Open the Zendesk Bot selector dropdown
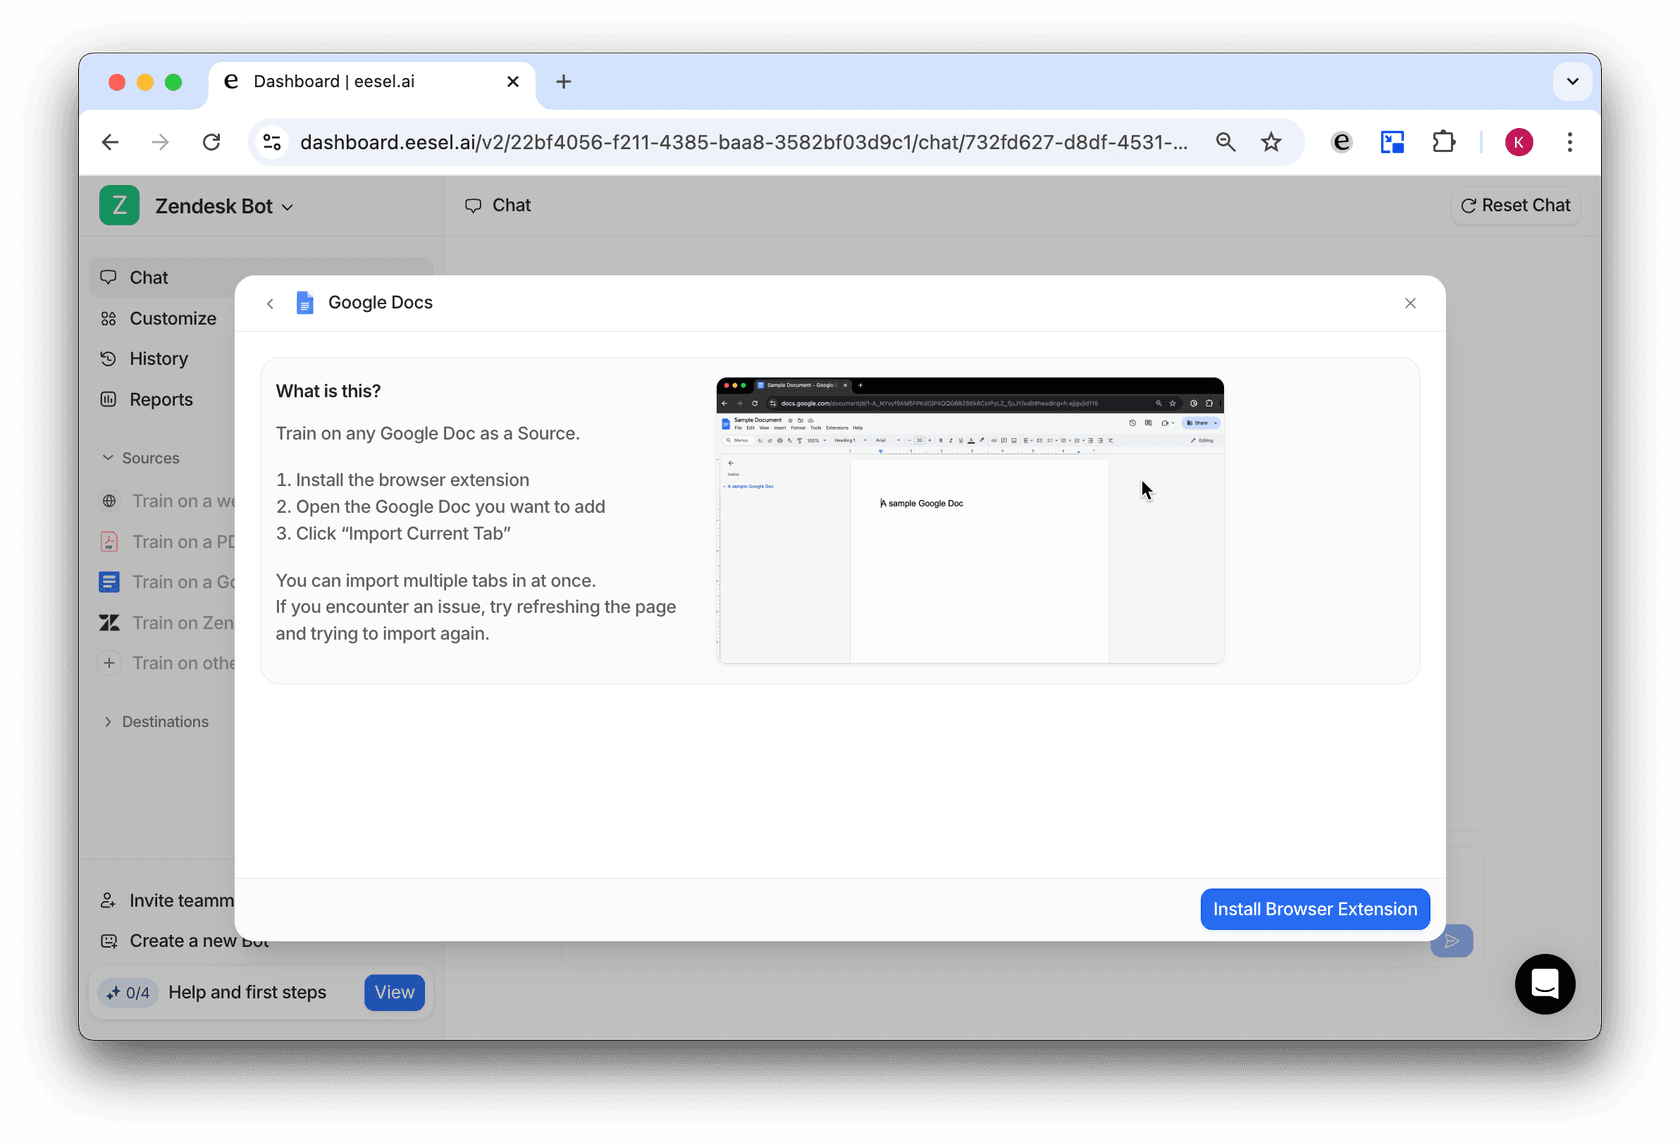 click(x=225, y=206)
